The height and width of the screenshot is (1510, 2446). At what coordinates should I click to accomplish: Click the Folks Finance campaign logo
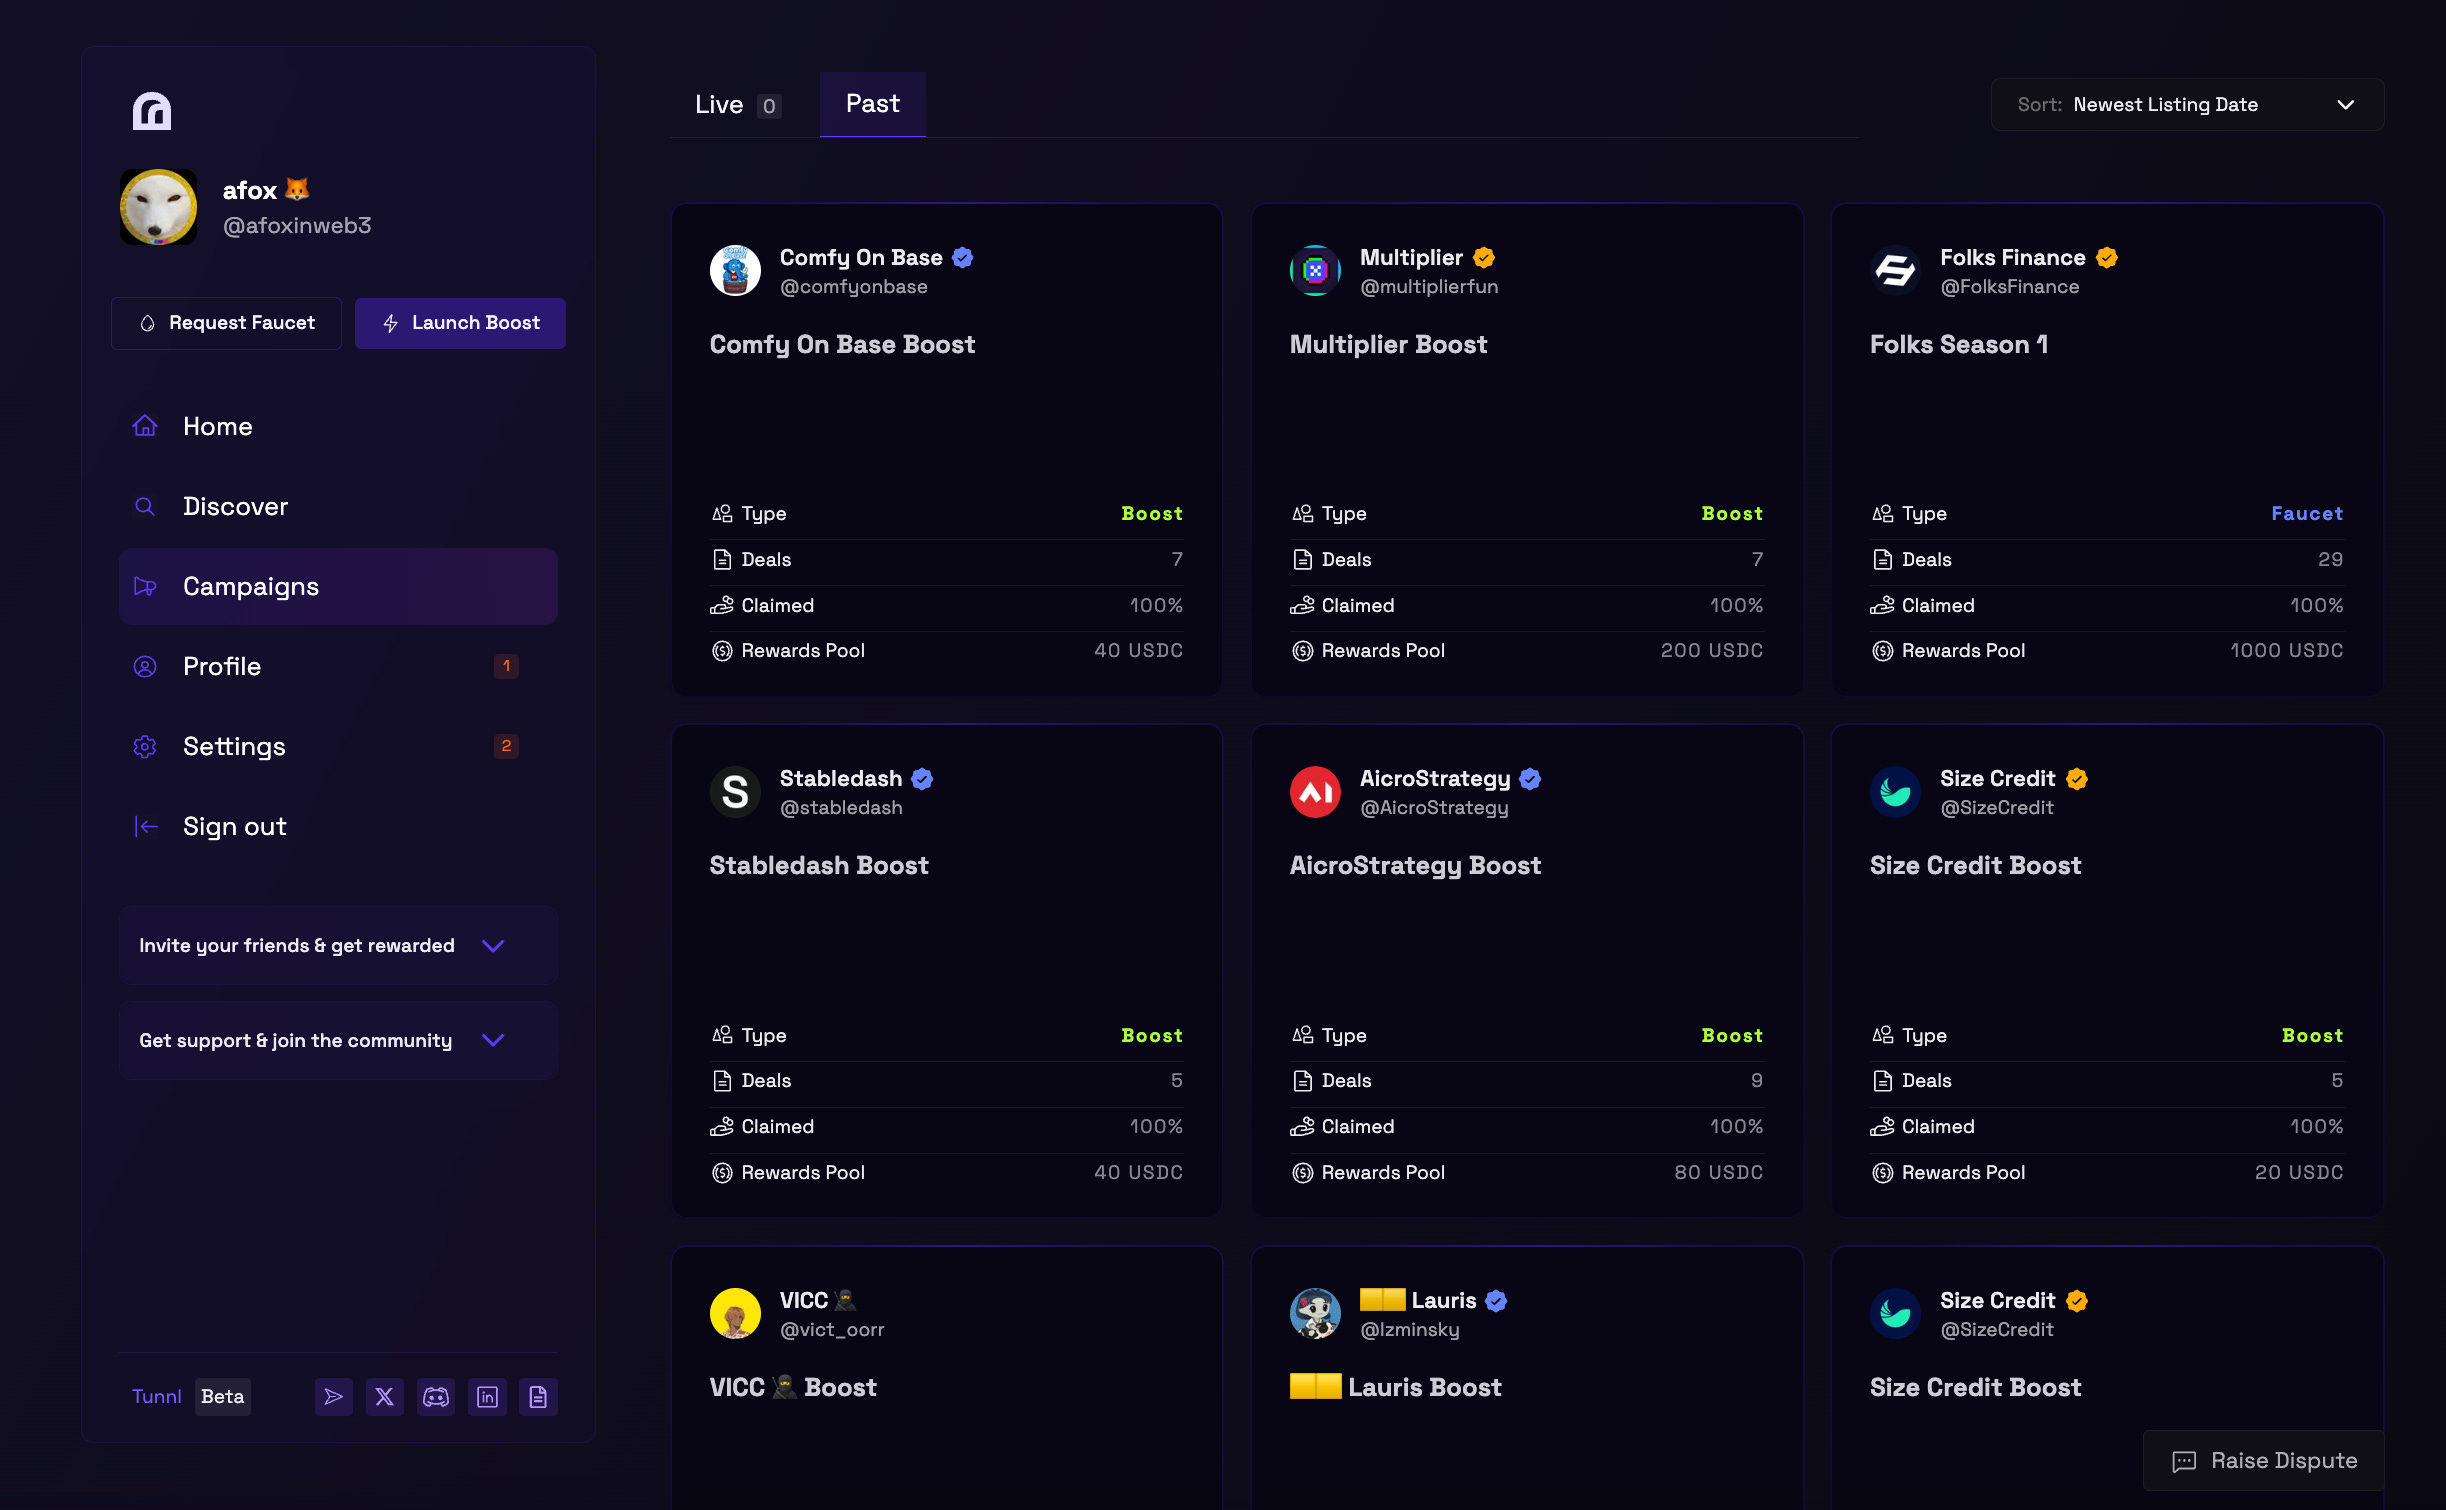(x=1895, y=271)
